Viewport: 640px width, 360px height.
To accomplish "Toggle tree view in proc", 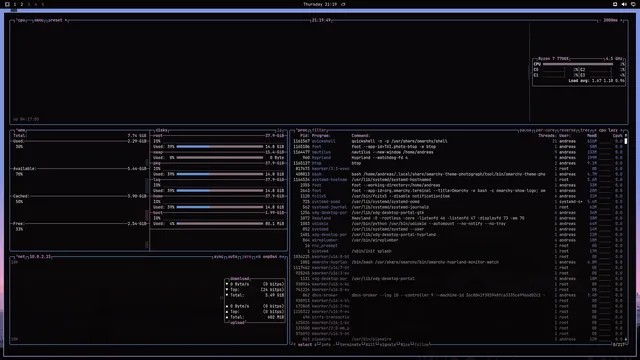I will pyautogui.click(x=585, y=130).
